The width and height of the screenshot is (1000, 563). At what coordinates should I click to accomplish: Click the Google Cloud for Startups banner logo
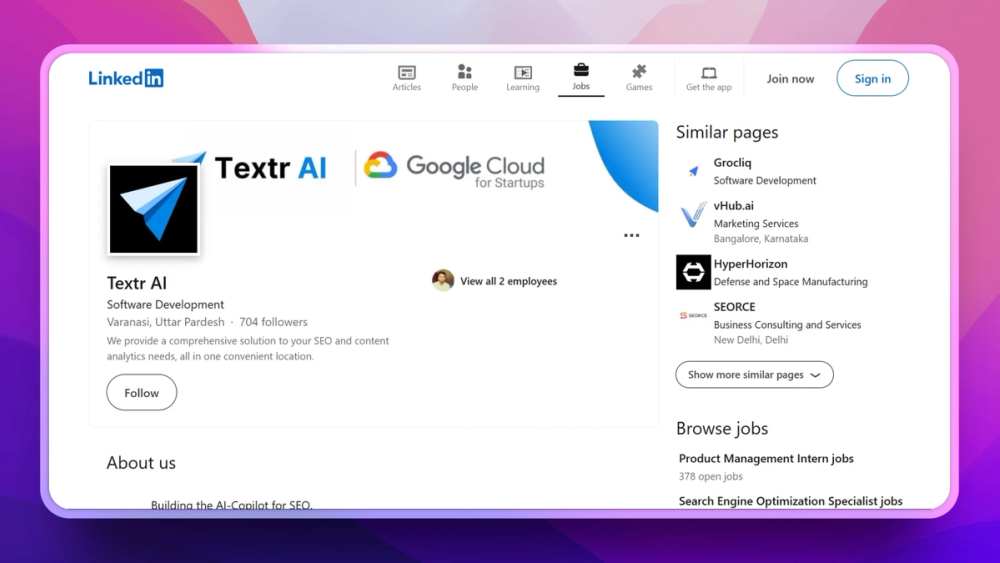click(454, 169)
